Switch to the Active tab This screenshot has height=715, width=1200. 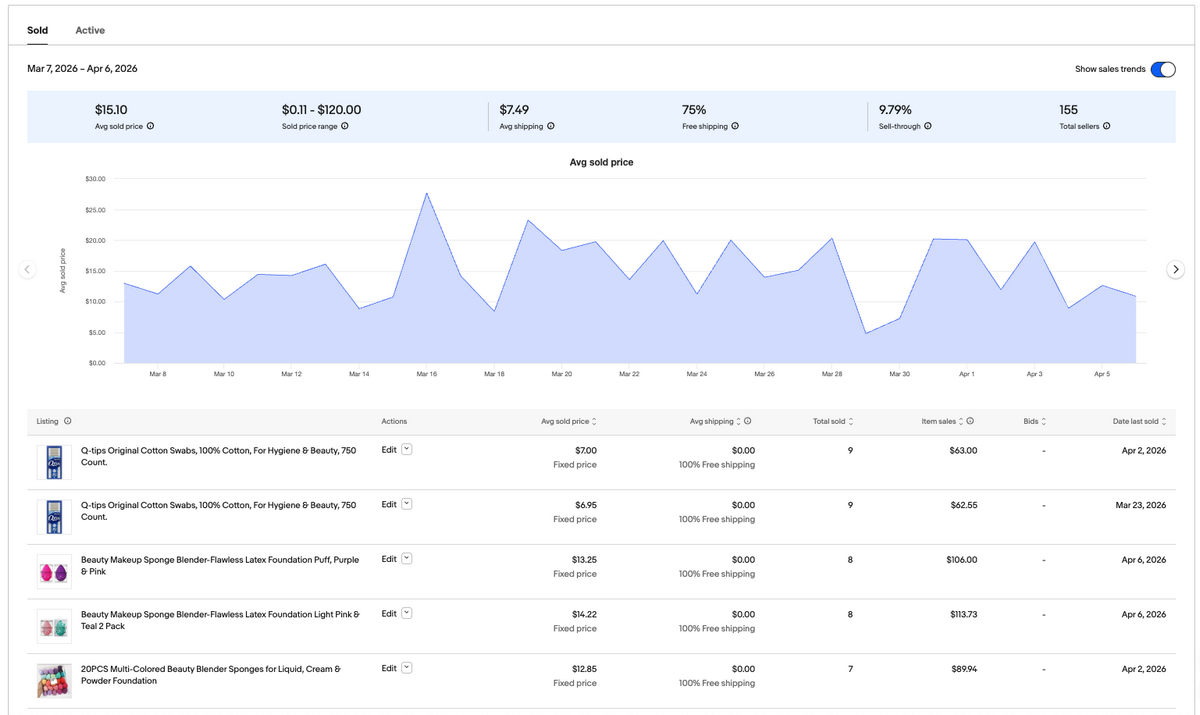coord(89,30)
